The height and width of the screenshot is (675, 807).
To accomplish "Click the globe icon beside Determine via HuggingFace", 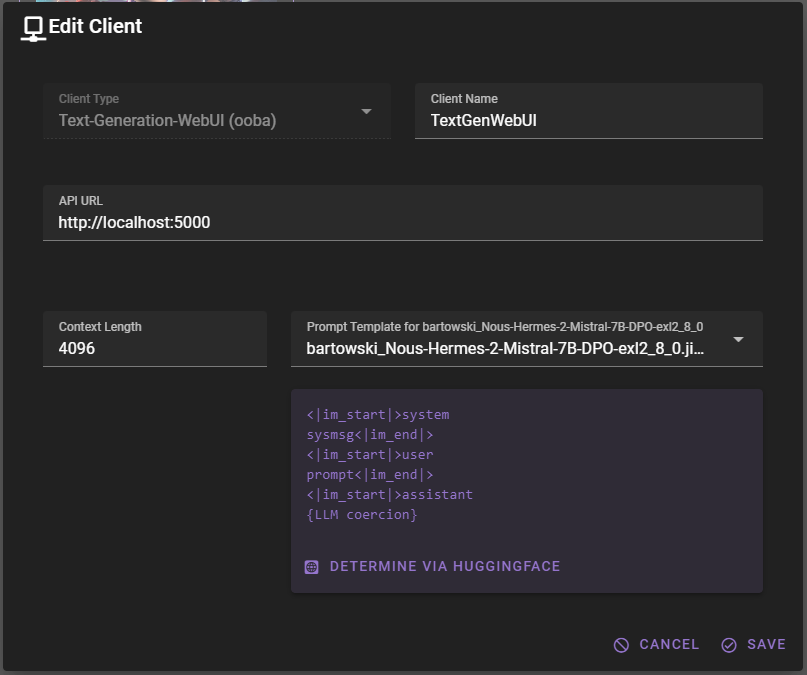I will (312, 567).
